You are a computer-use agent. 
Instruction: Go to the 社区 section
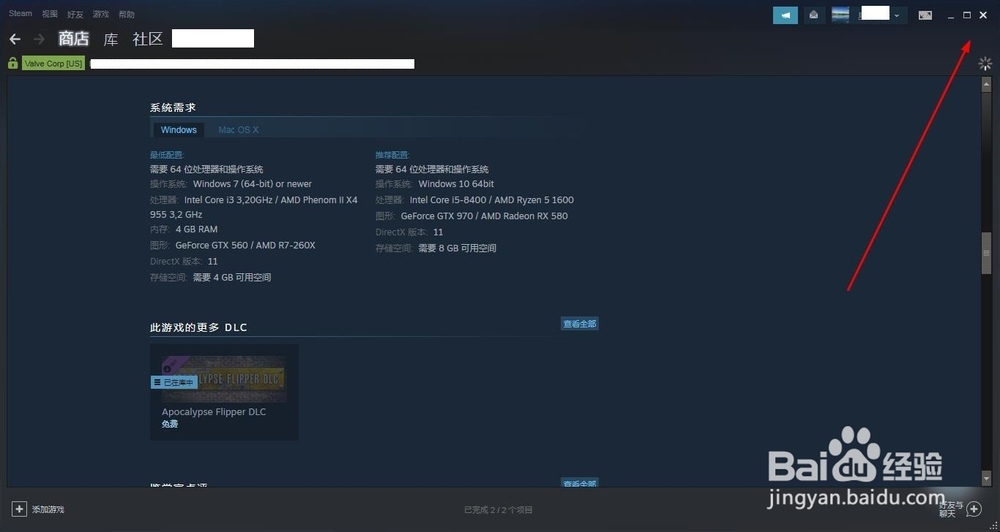coord(148,39)
